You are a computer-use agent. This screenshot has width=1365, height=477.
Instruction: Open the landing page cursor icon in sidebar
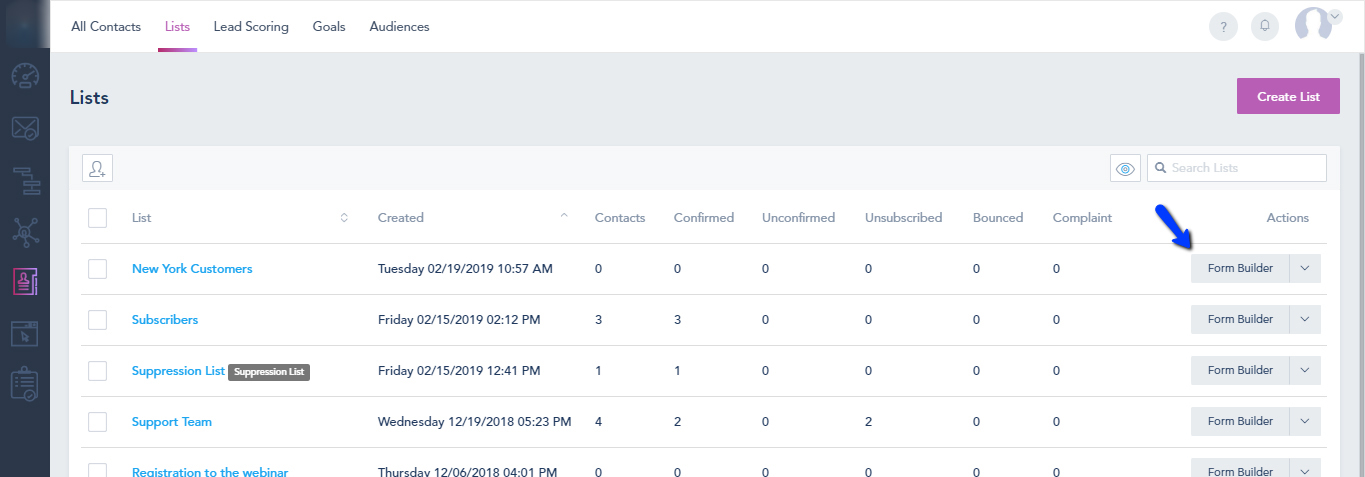[25, 334]
